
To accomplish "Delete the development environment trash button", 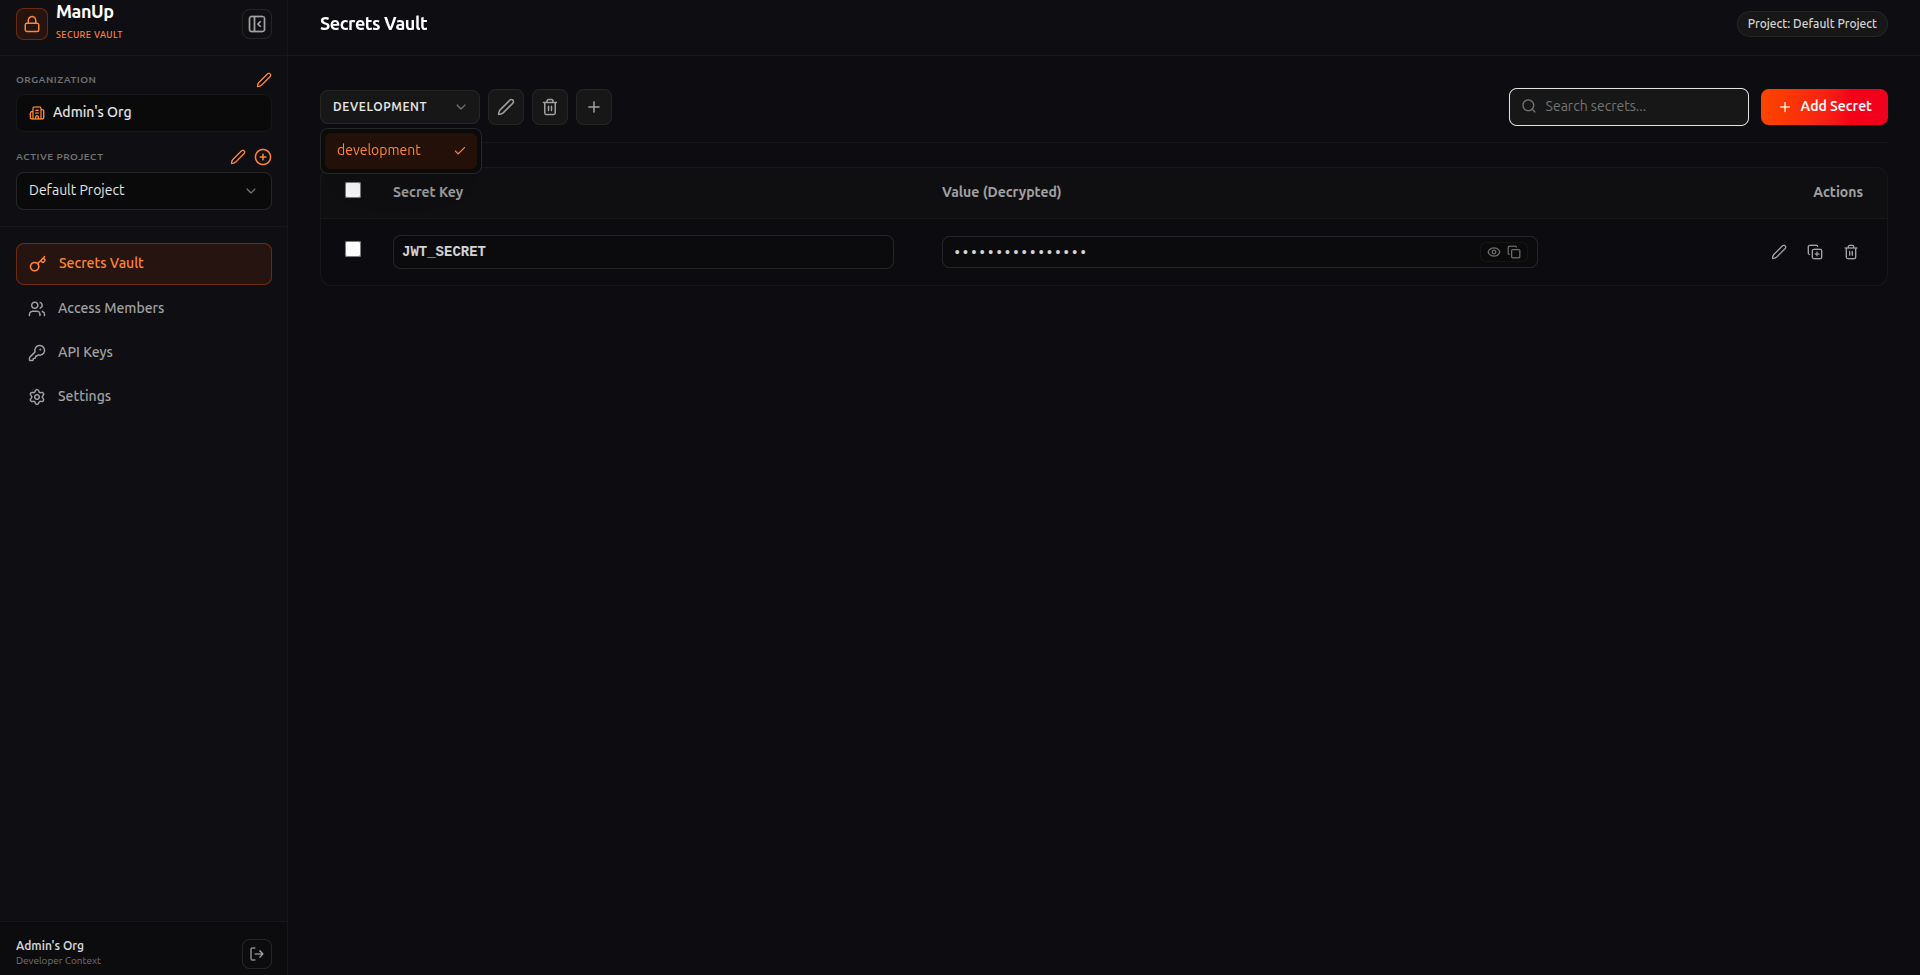I will (x=550, y=107).
